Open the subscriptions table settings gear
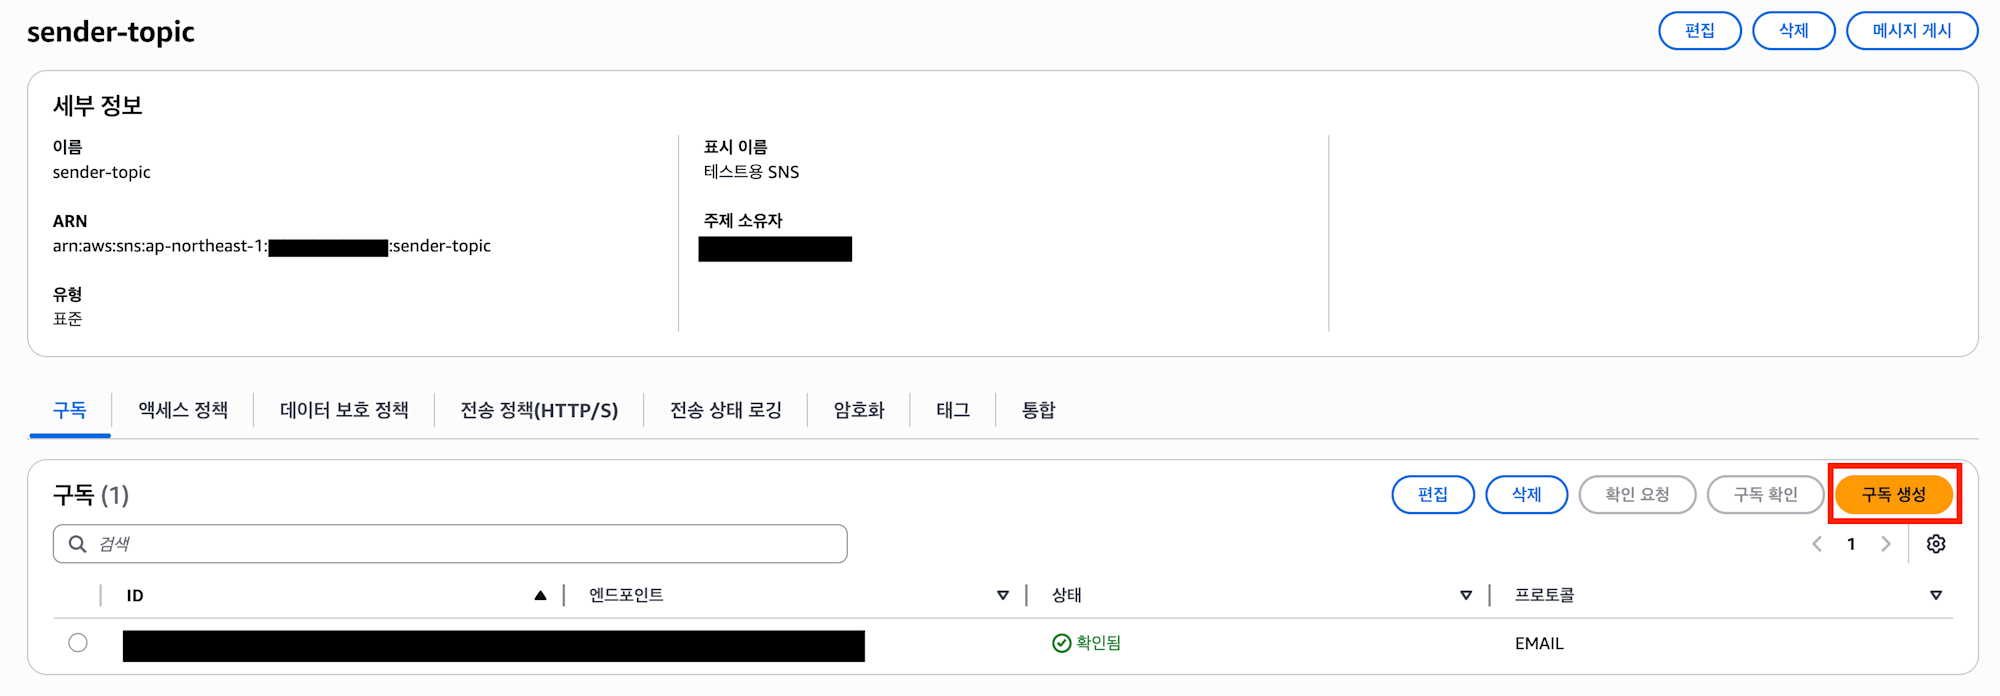Screen dimensions: 2000x696 tap(1936, 544)
